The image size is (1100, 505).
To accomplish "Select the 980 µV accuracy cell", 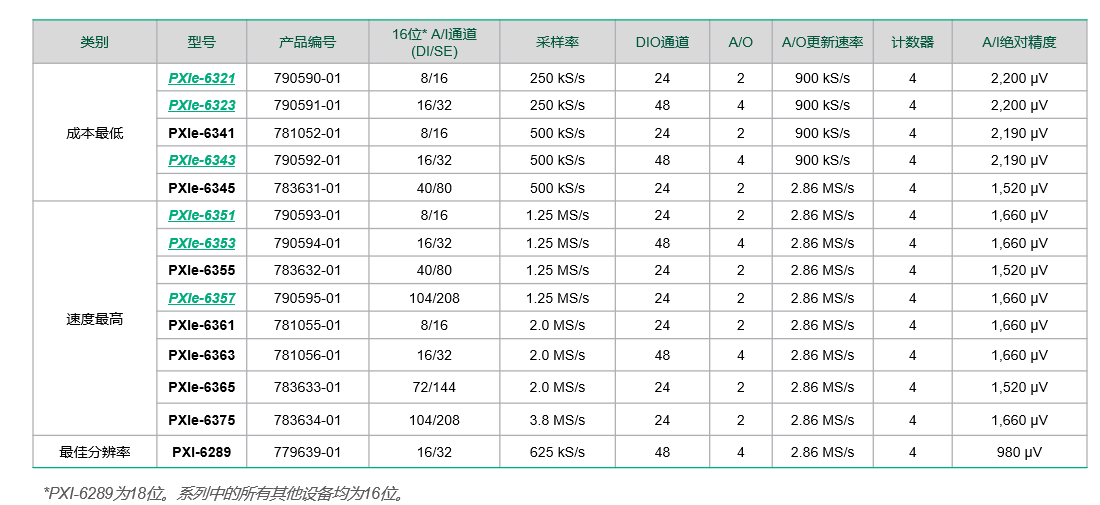I will [1018, 452].
